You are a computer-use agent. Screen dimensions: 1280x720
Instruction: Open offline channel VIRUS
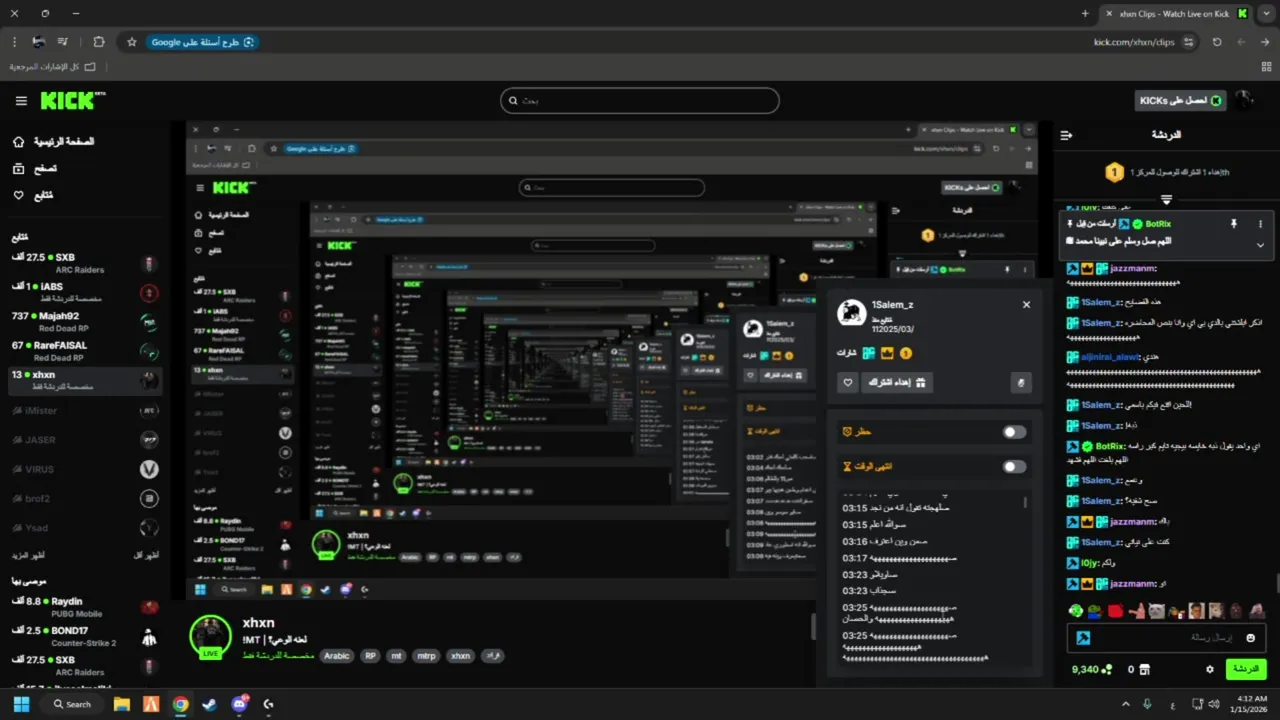point(84,469)
